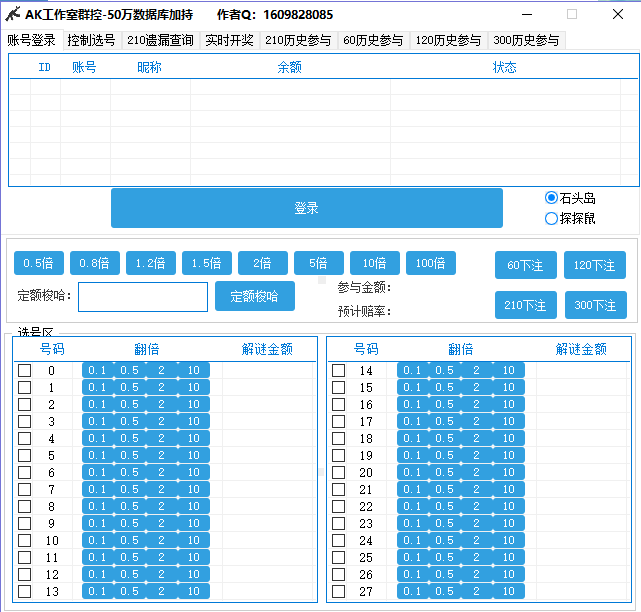Open the 210遗漏查询 tab
Viewport: 641px width, 612px height.
tap(160, 40)
